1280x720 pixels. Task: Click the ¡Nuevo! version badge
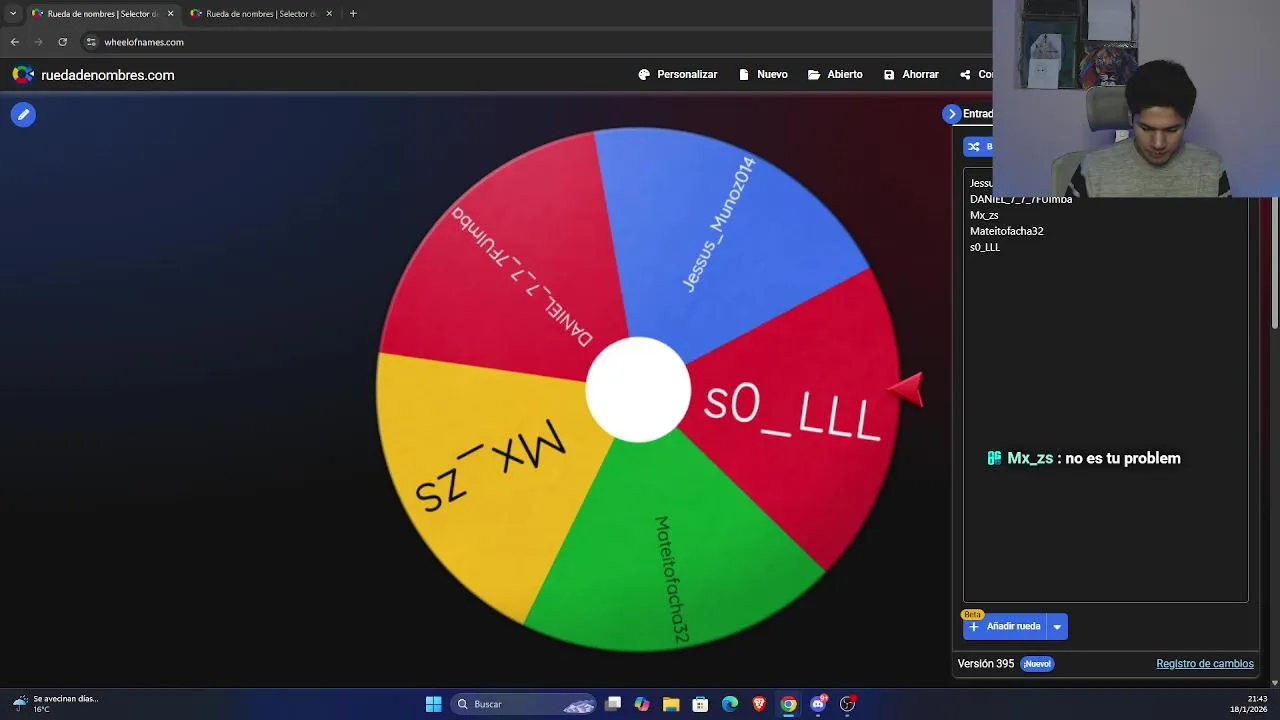point(1037,664)
